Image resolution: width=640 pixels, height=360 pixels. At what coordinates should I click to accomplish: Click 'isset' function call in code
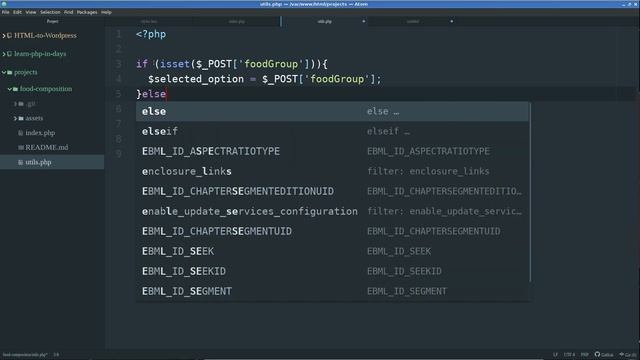175,64
